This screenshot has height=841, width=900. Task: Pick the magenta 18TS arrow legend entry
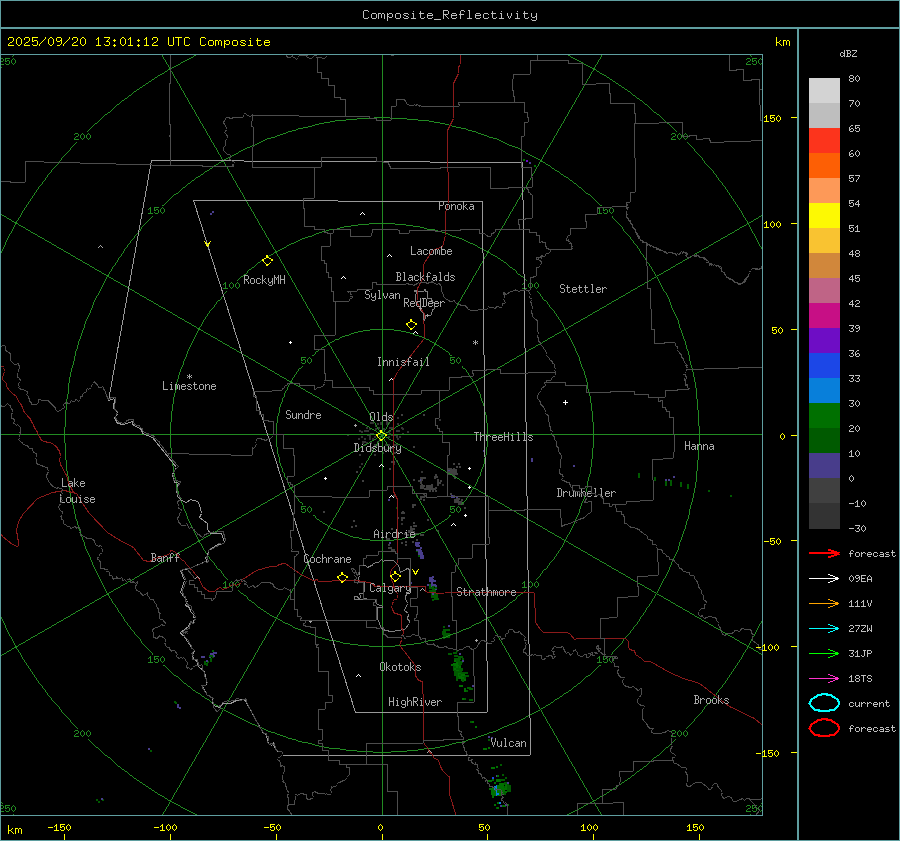pyautogui.click(x=824, y=678)
